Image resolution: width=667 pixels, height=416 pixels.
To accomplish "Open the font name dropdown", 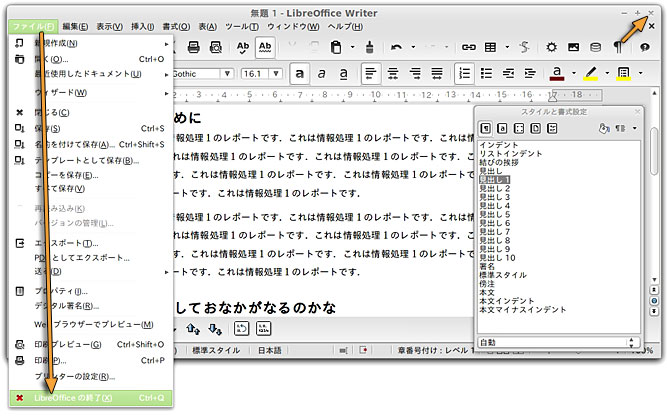I will click(227, 74).
